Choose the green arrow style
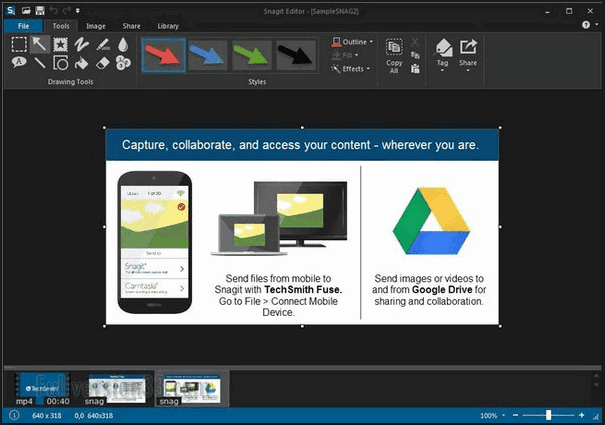 click(x=252, y=55)
